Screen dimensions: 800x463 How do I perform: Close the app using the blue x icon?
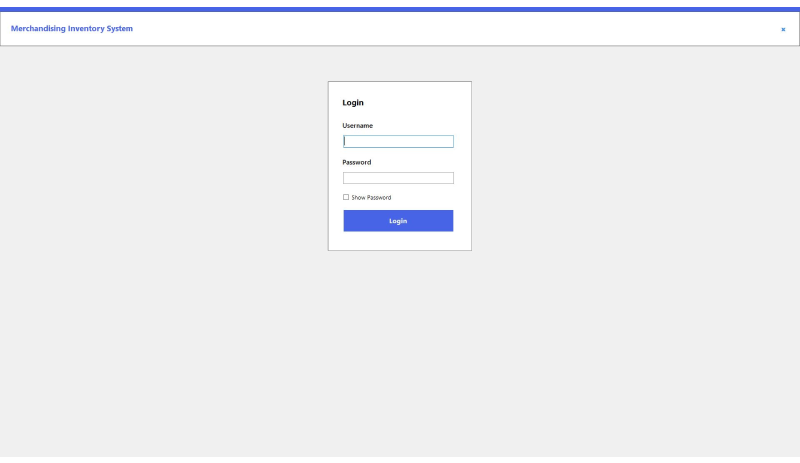tap(783, 30)
